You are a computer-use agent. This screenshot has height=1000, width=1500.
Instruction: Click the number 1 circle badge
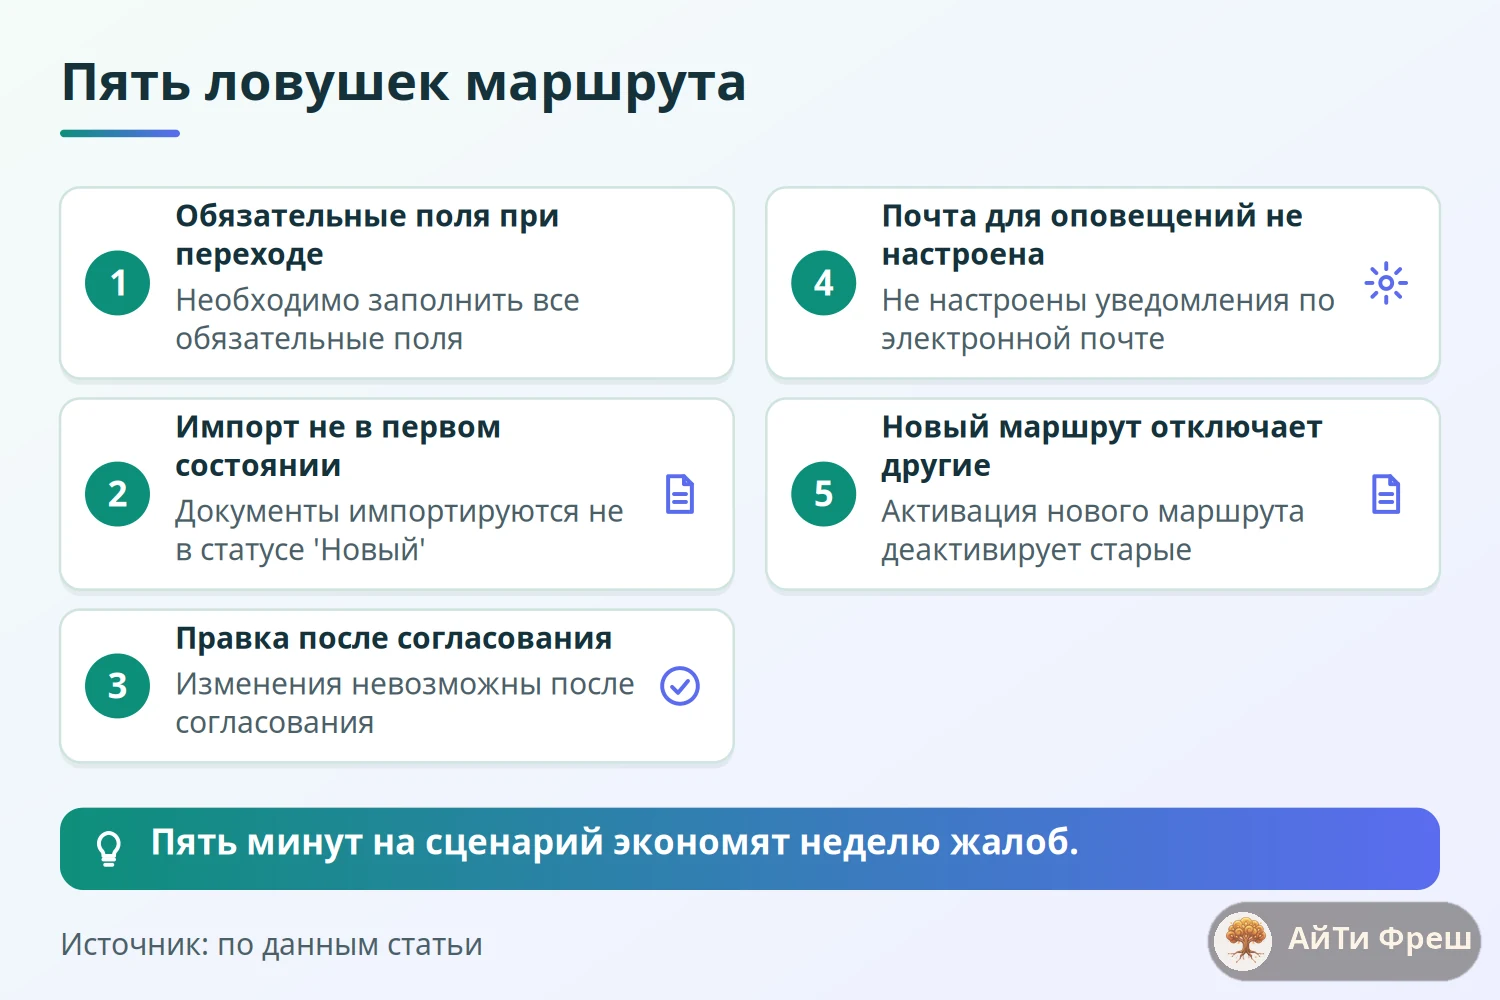click(x=118, y=283)
